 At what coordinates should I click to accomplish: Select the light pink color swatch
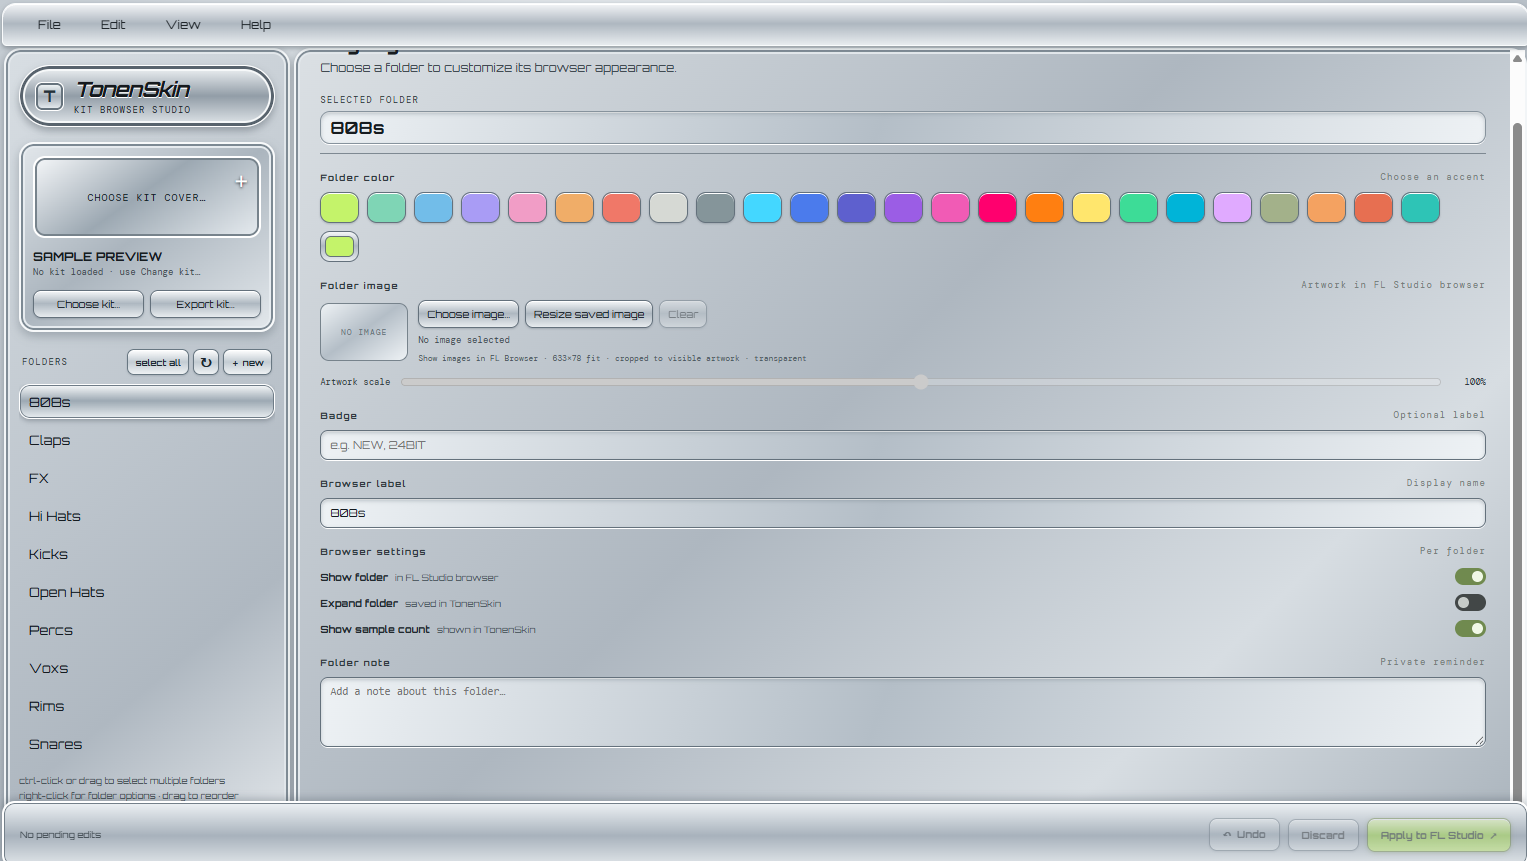tap(527, 208)
